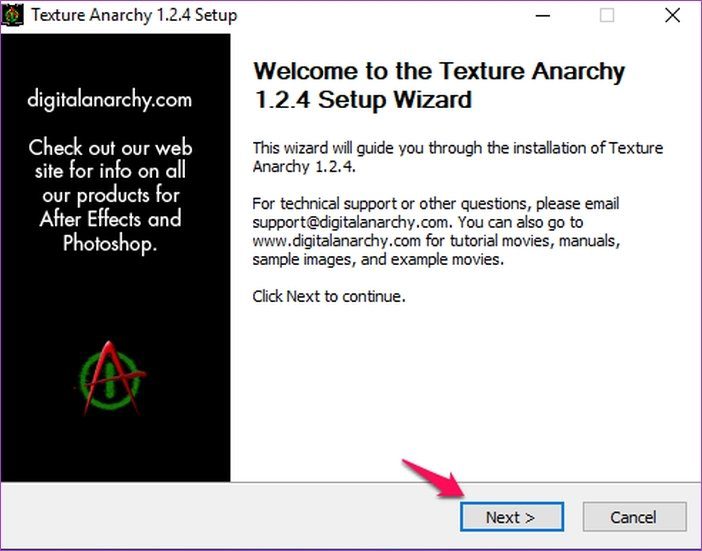
Task: Click the support@digitalanarchy.com email address
Action: pos(350,222)
